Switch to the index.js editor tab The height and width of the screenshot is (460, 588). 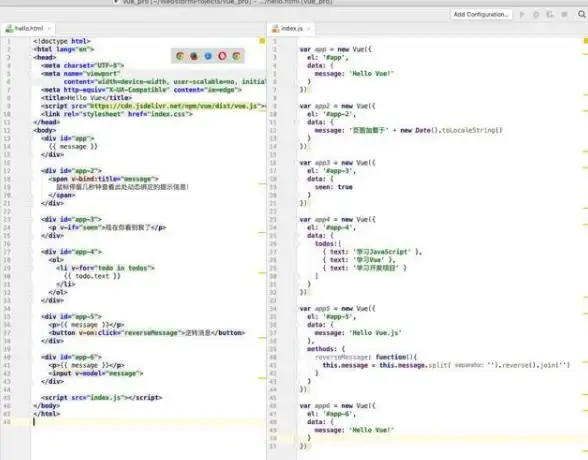291,28
